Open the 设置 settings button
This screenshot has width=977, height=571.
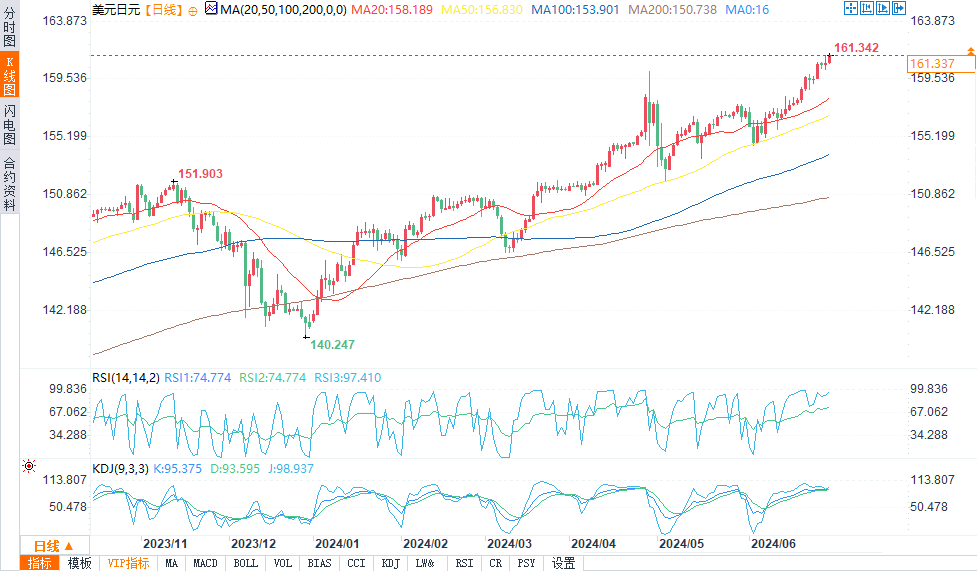click(x=563, y=563)
